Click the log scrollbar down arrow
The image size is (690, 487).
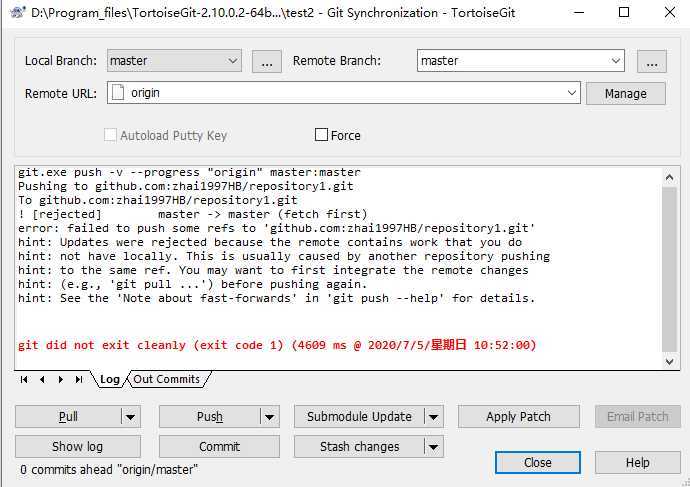(669, 362)
